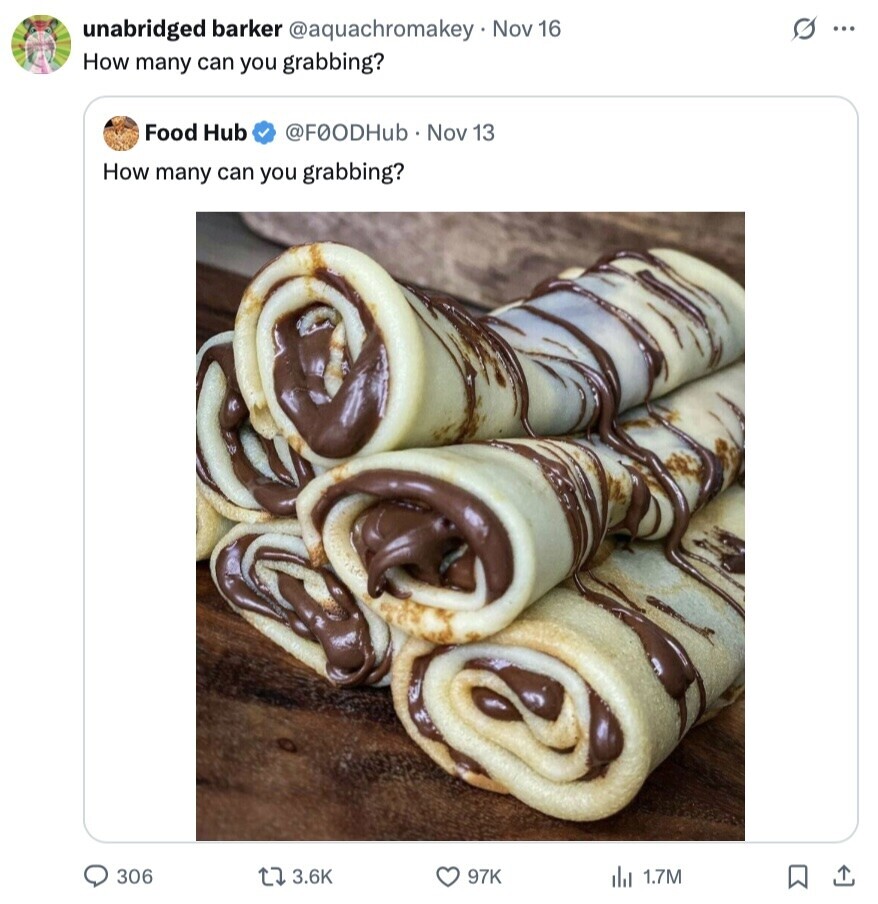This screenshot has height=904, width=878.
Task: Click the Food Hub avatar in quoted post
Action: pyautogui.click(x=121, y=133)
